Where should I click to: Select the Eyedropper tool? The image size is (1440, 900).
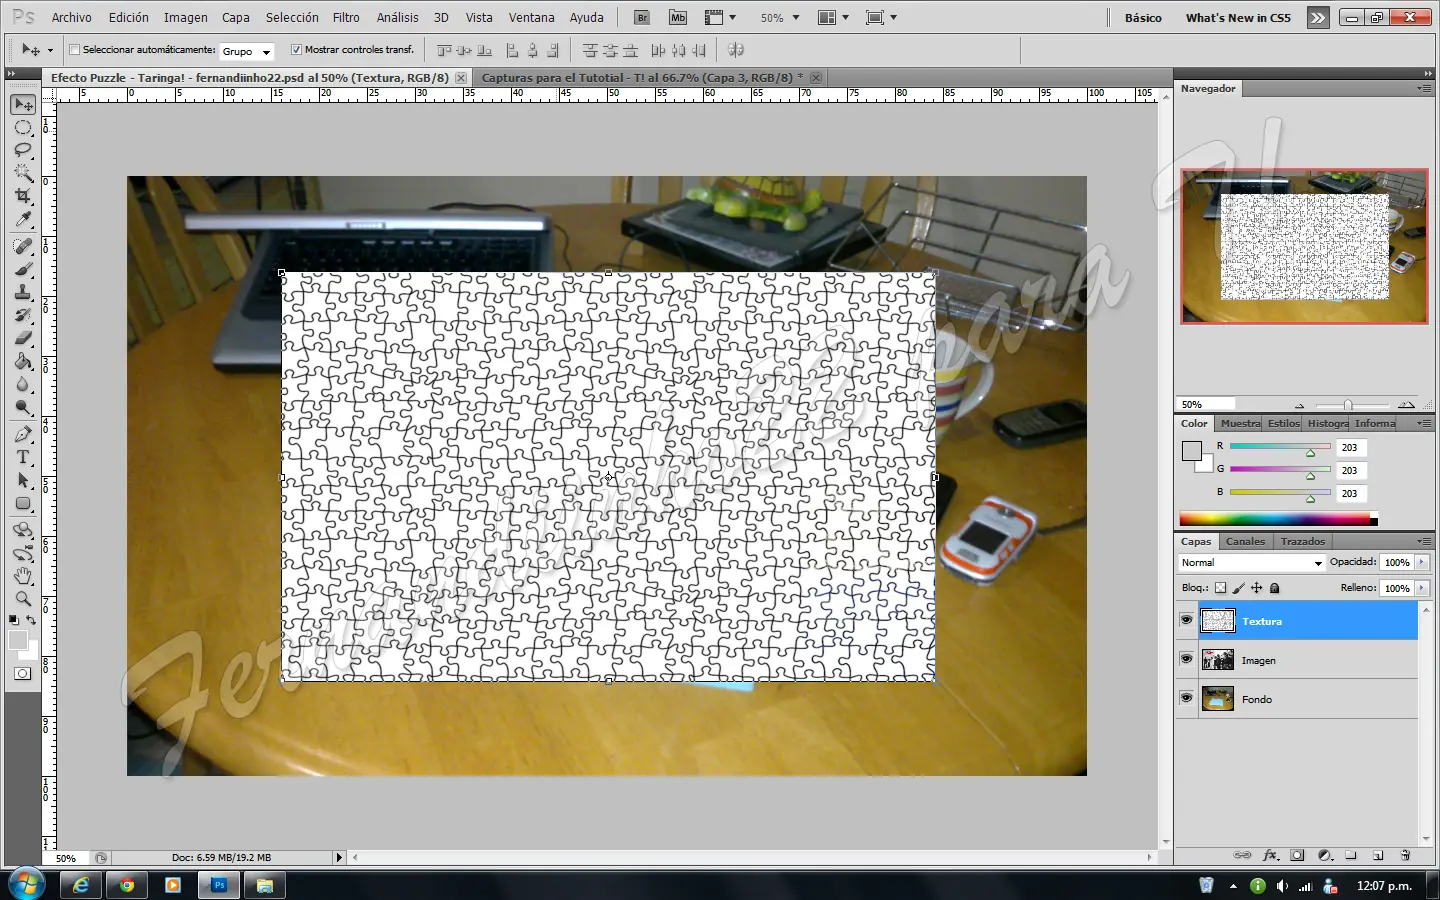point(23,219)
